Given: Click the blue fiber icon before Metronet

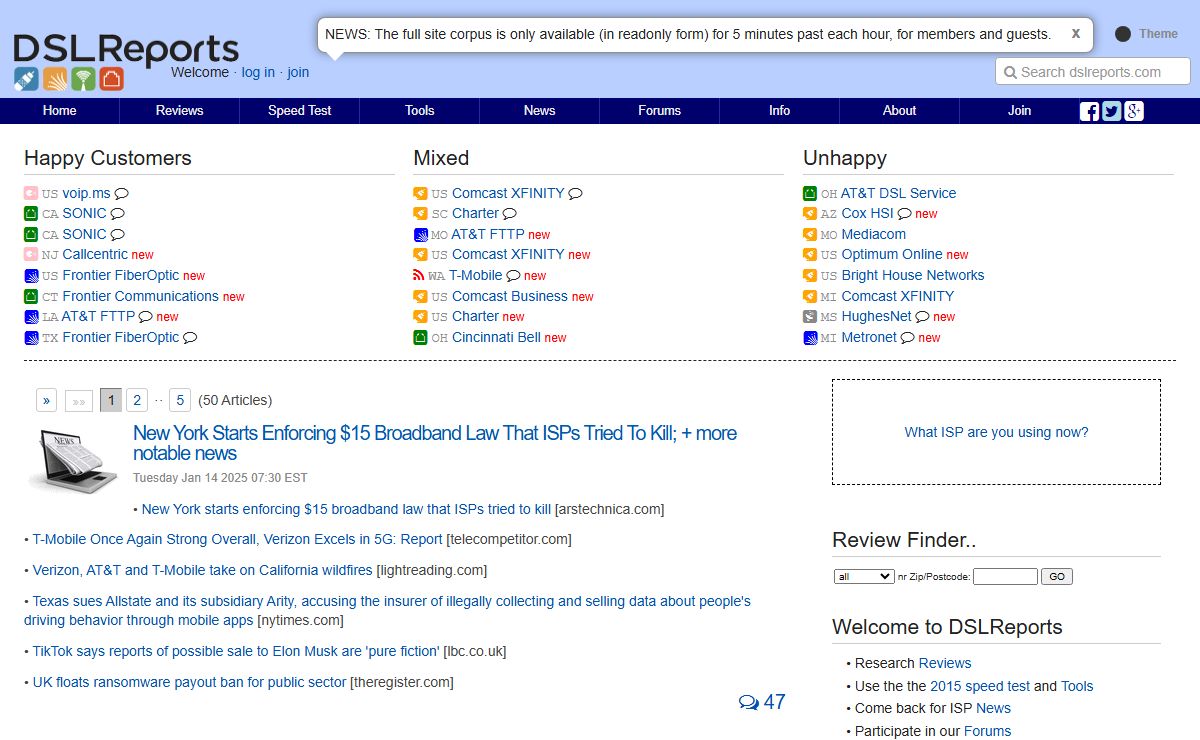Looking at the screenshot, I should click(810, 338).
